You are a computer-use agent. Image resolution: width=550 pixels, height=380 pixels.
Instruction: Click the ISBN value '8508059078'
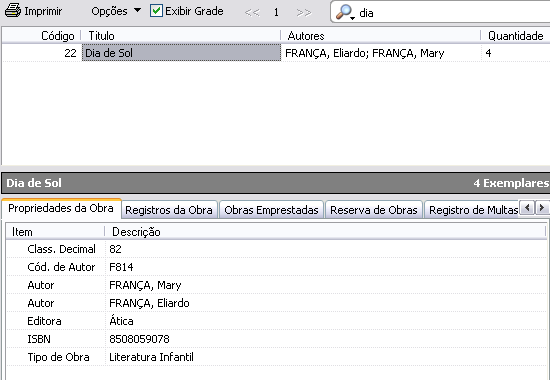tap(139, 339)
